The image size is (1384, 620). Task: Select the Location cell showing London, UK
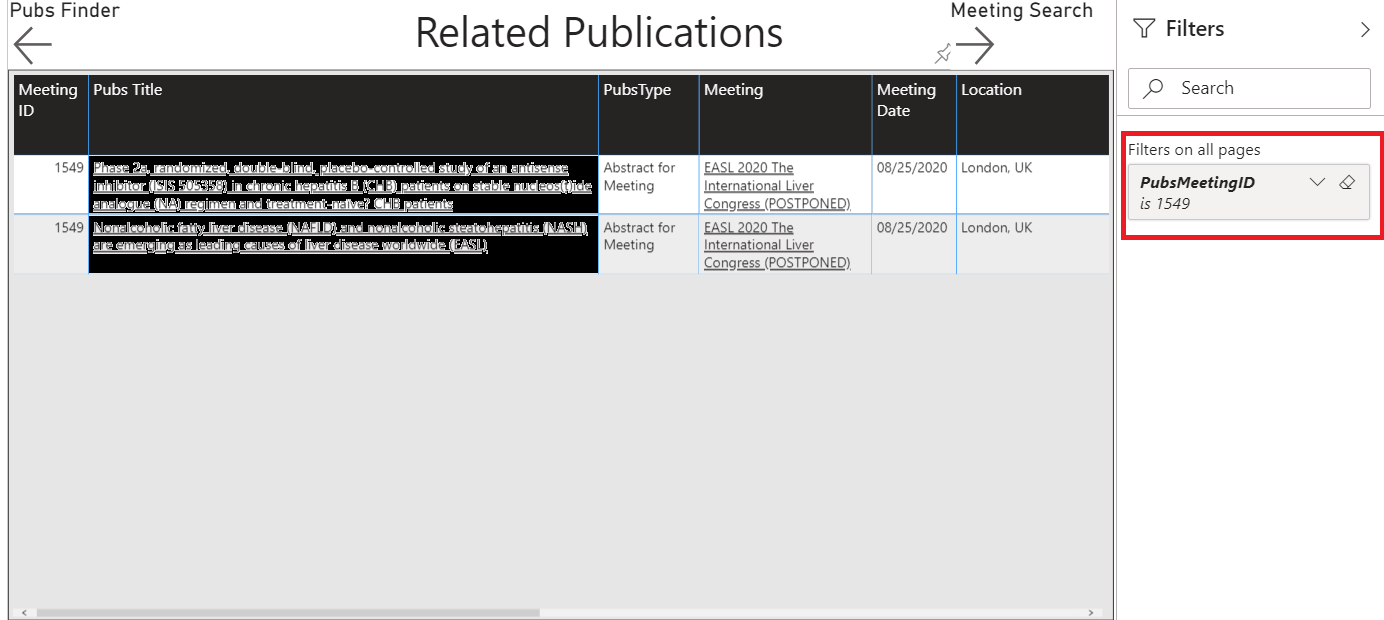(x=997, y=168)
